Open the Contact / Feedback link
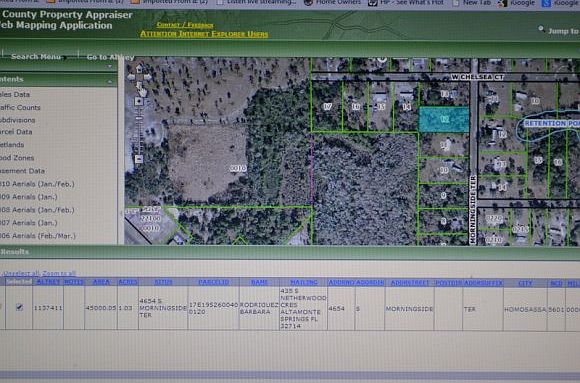Viewport: 580px width, 383px height. click(185, 25)
